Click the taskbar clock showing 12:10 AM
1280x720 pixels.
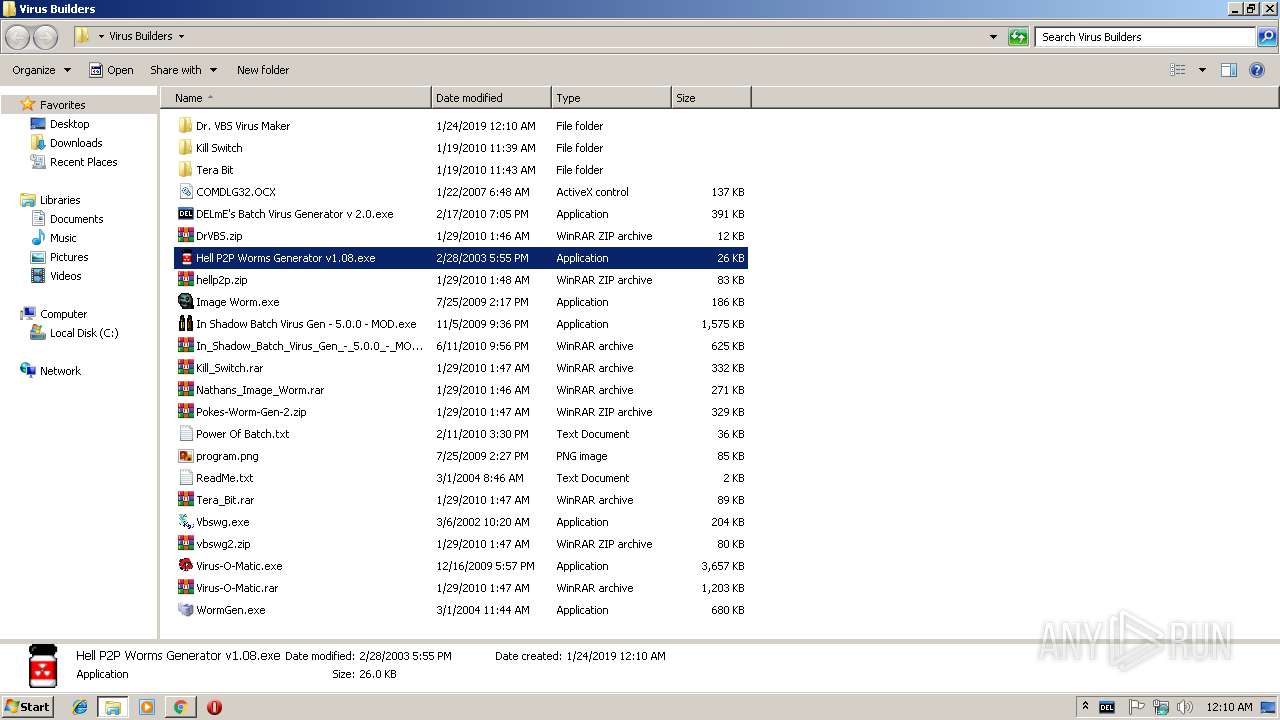tap(1229, 707)
